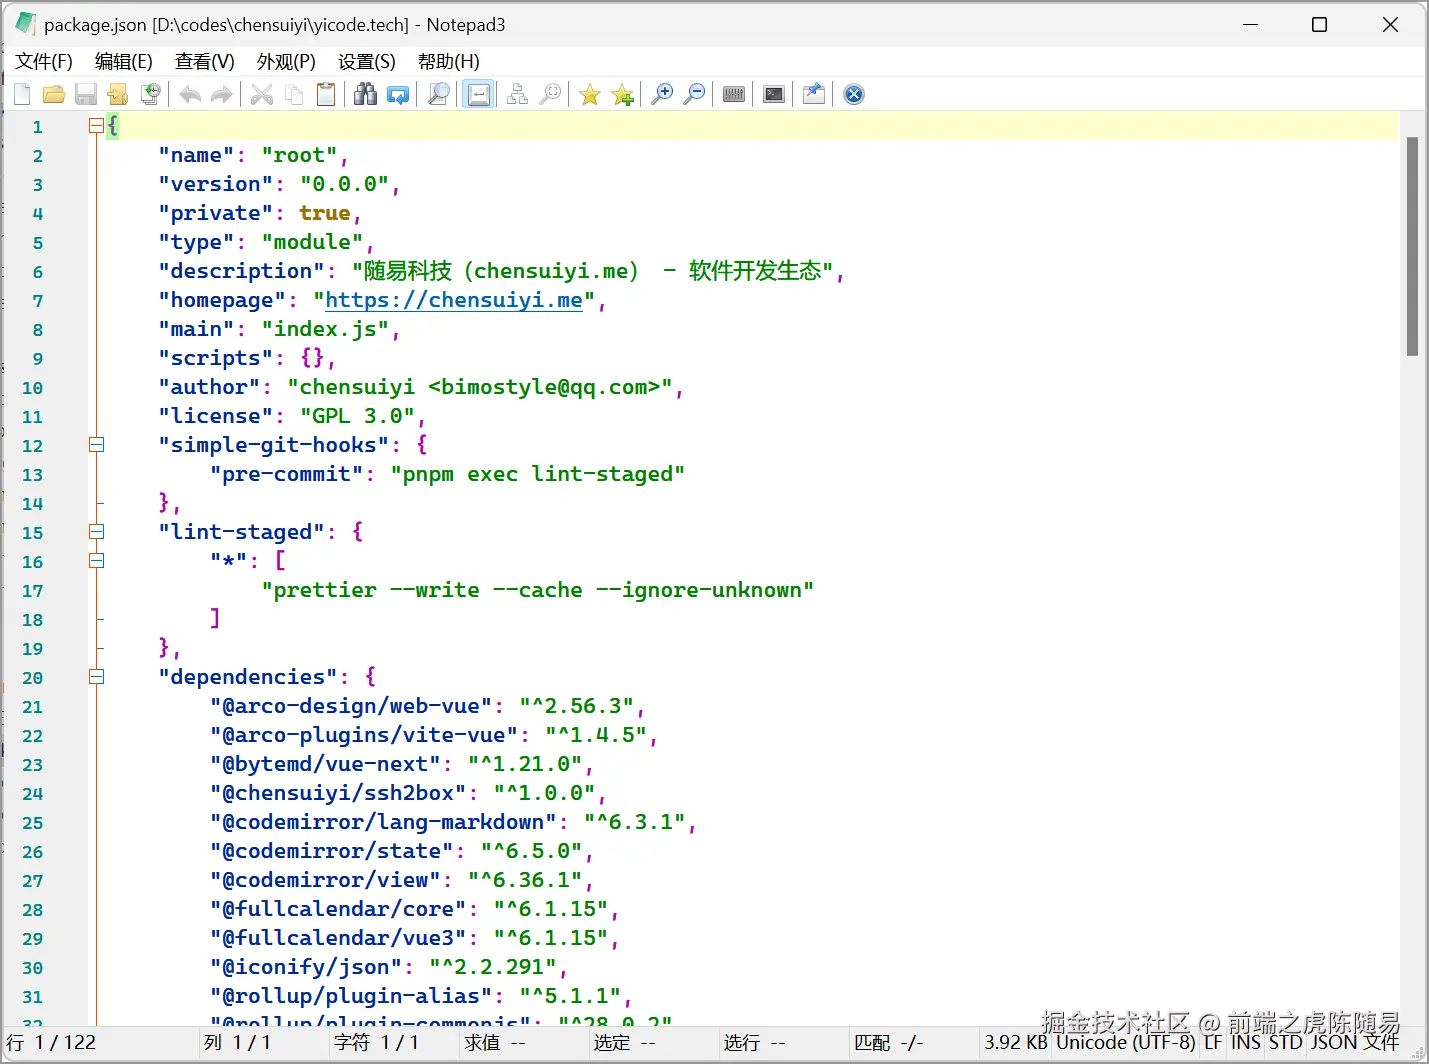Click the "version" key on line 3

pyautogui.click(x=215, y=184)
